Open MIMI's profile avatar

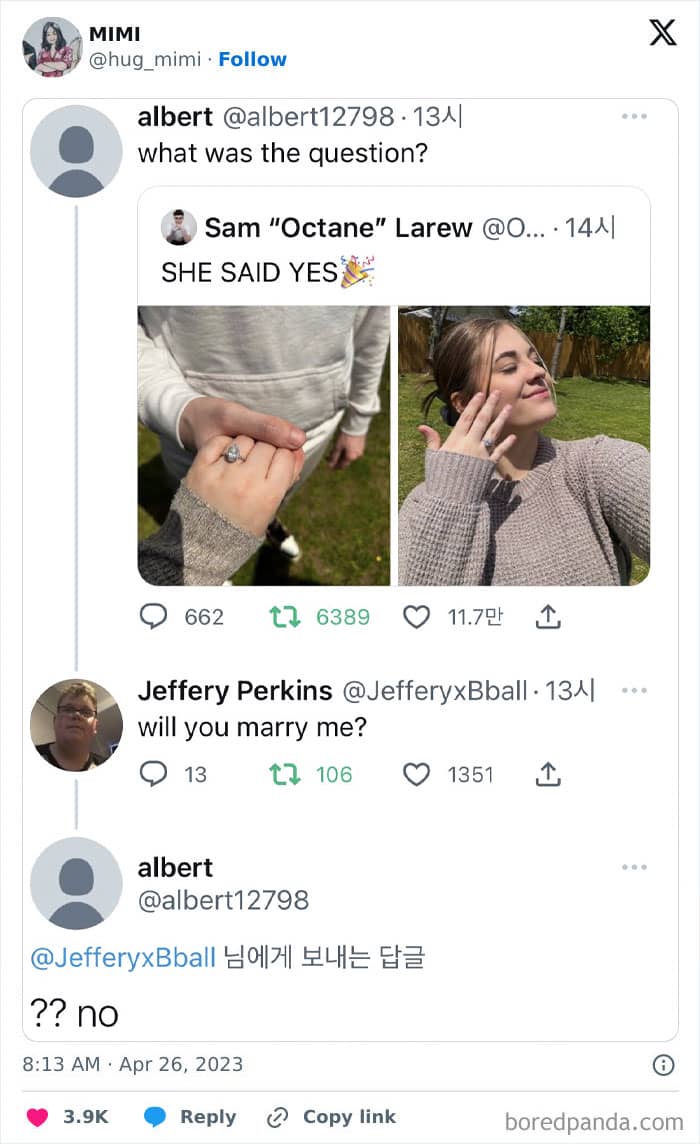point(52,47)
